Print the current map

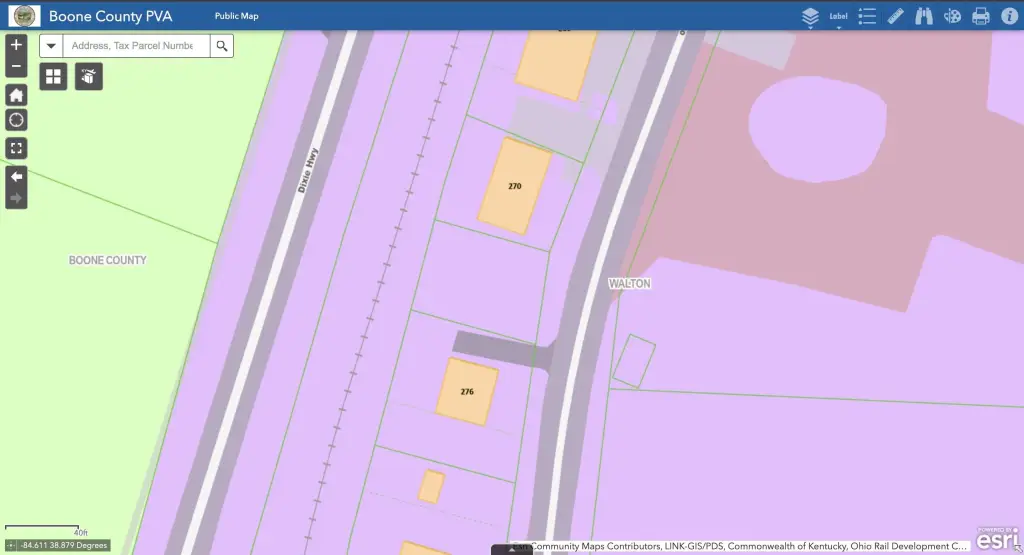click(981, 16)
